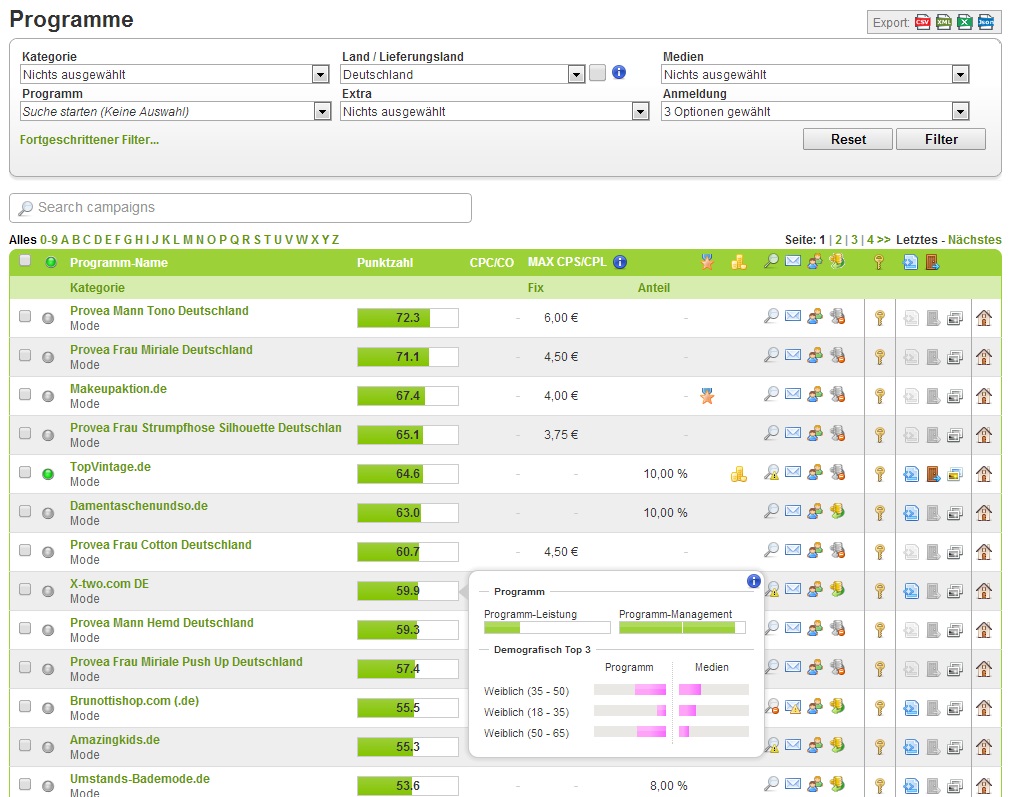This screenshot has width=1010, height=797.
Task: Open the Umstands-Bademode.de program link
Action: tap(140, 778)
